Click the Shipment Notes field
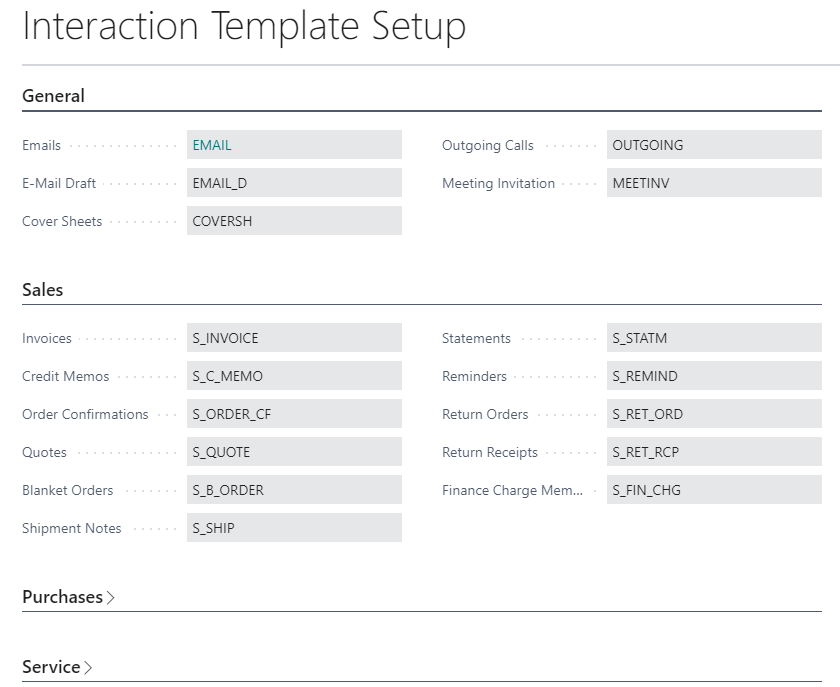This screenshot has width=840, height=687. point(294,528)
